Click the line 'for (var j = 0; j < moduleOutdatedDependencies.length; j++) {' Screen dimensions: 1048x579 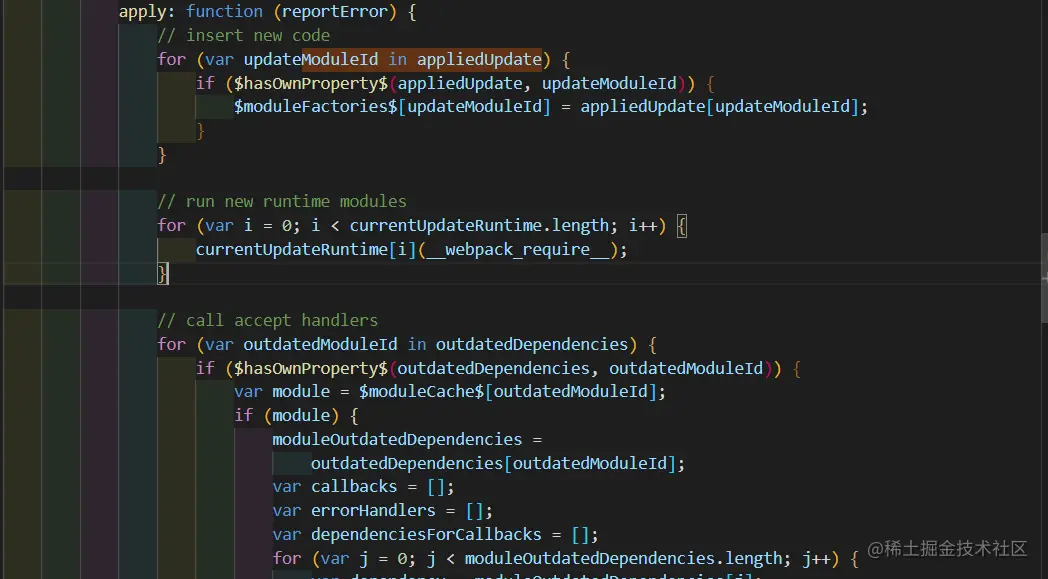point(565,558)
